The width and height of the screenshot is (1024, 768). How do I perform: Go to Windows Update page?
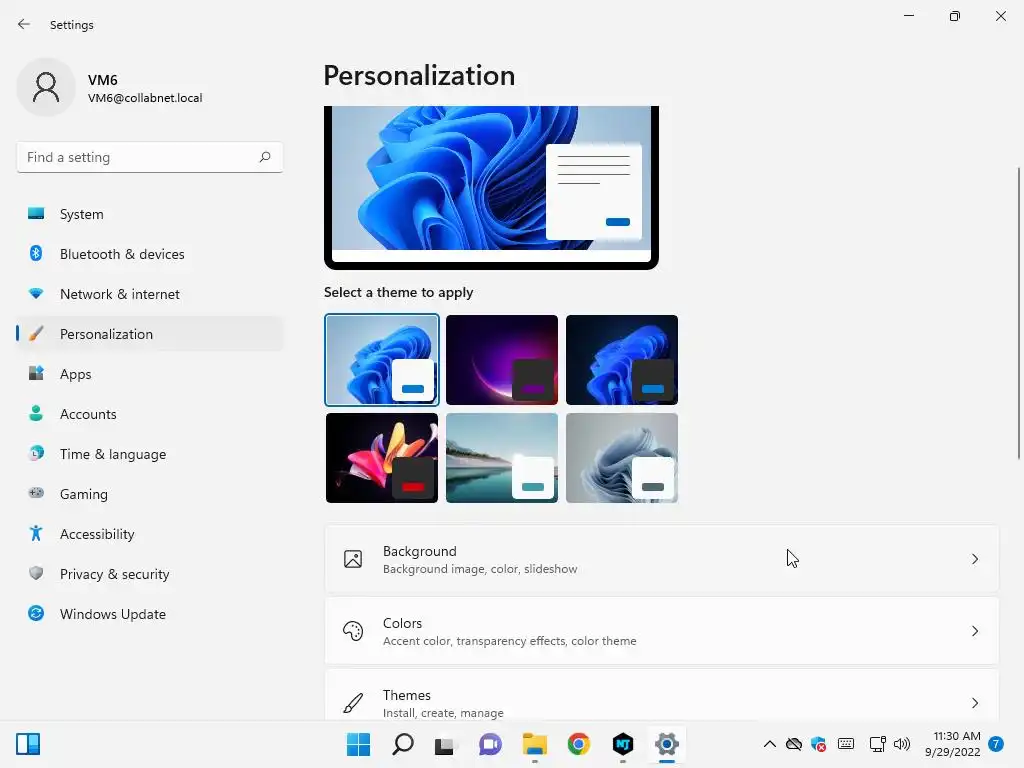(150, 613)
